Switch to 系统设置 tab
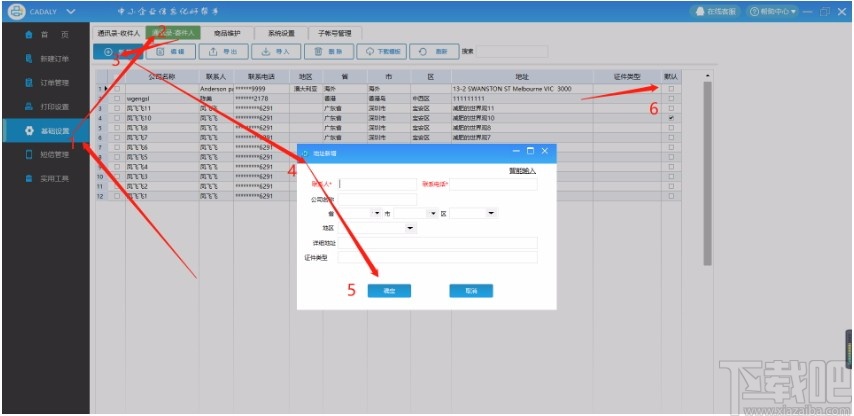This screenshot has width=854, height=416. point(281,33)
